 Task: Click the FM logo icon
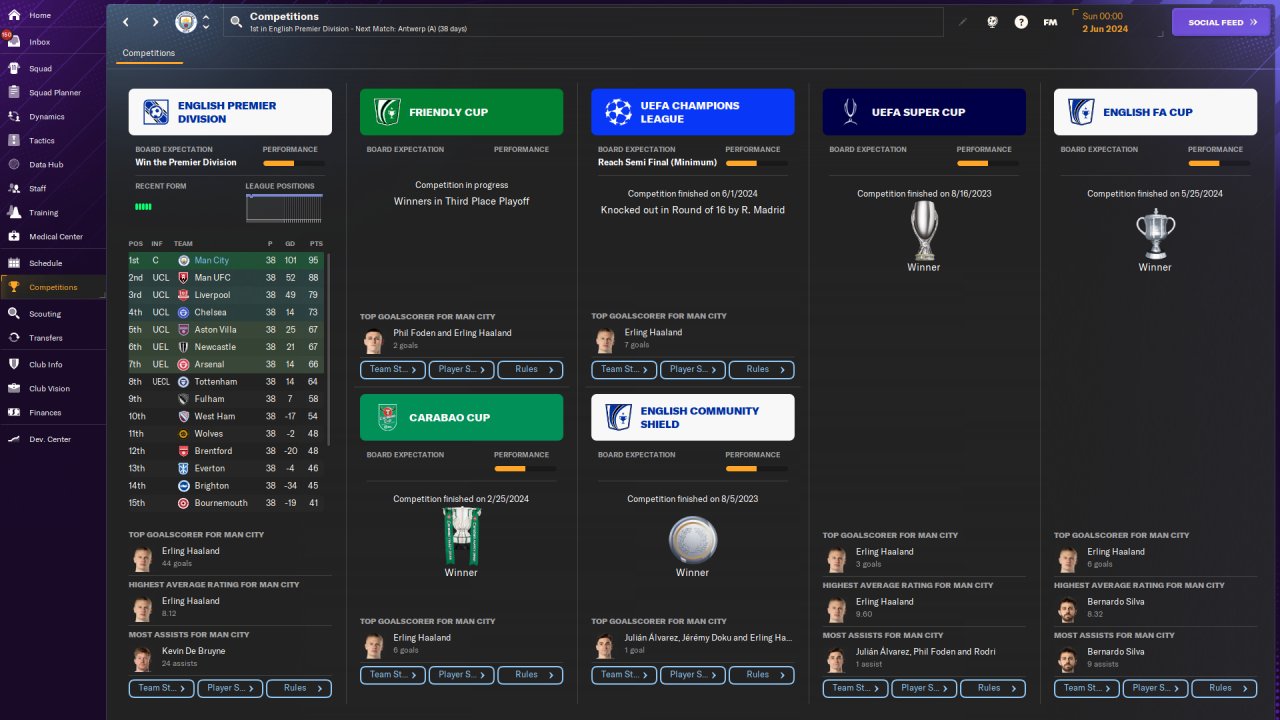pyautogui.click(x=1050, y=22)
